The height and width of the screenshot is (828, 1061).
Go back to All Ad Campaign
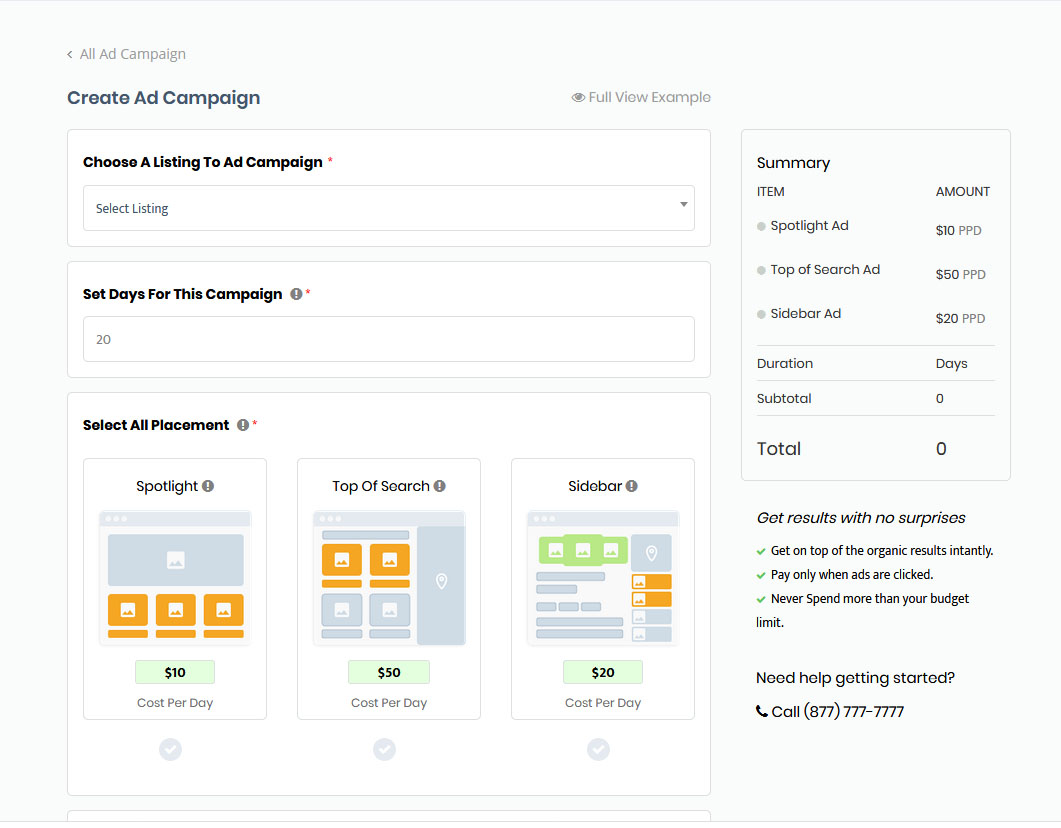click(132, 54)
